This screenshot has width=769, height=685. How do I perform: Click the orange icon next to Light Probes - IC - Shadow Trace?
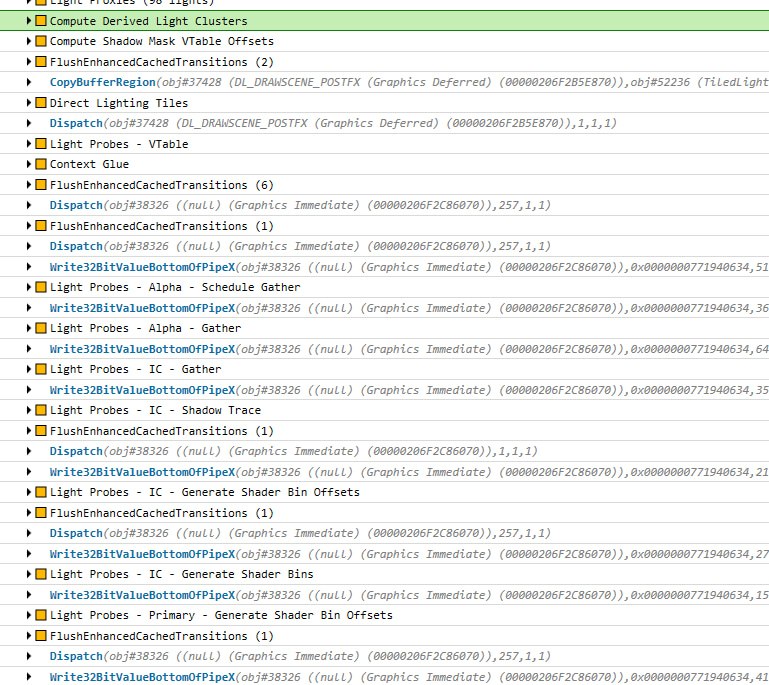click(x=41, y=410)
